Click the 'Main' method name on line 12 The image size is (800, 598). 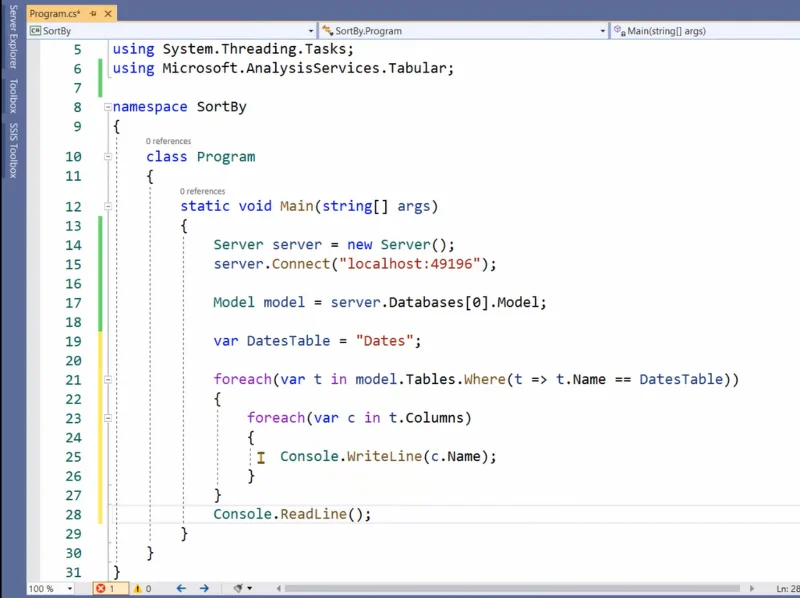click(296, 206)
